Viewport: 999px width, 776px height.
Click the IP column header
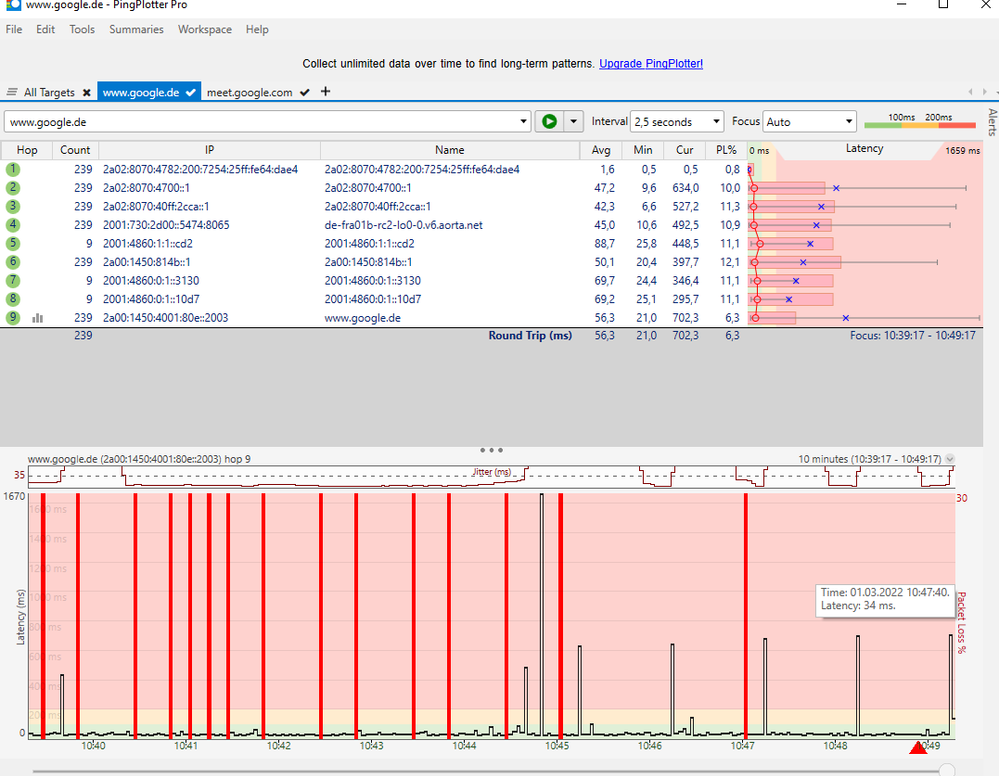209,150
